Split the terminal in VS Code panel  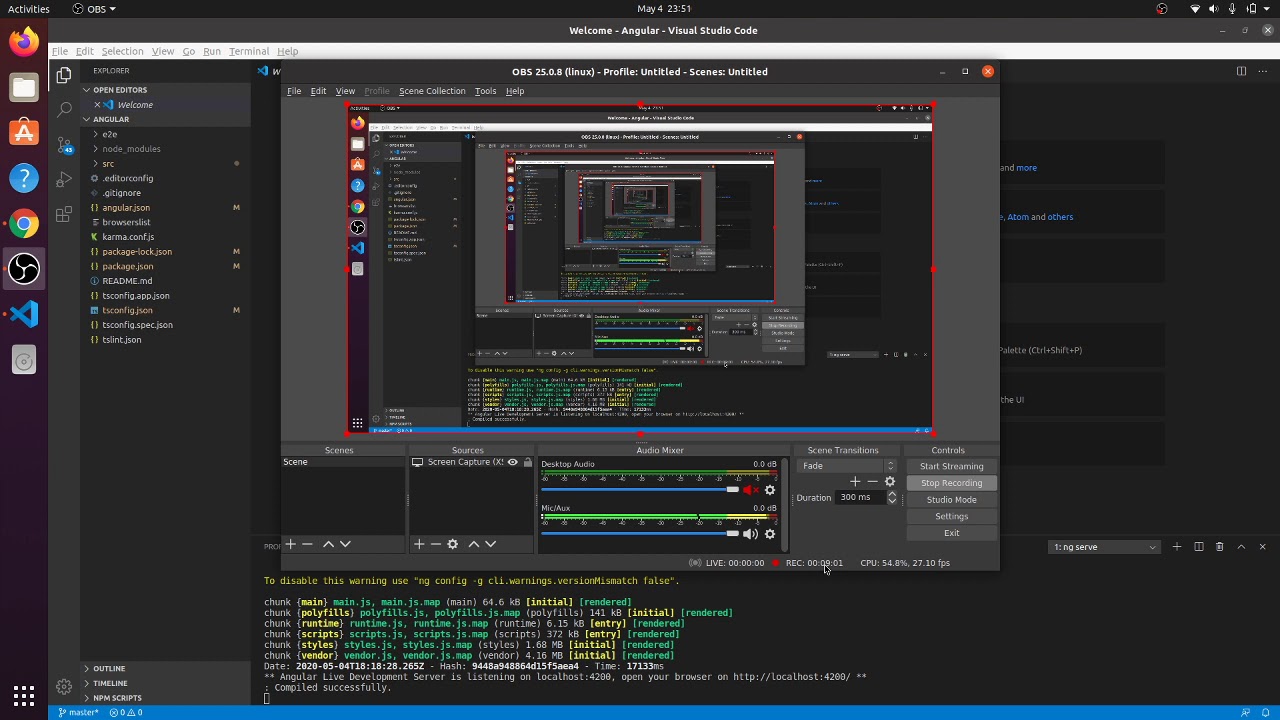pos(1199,547)
